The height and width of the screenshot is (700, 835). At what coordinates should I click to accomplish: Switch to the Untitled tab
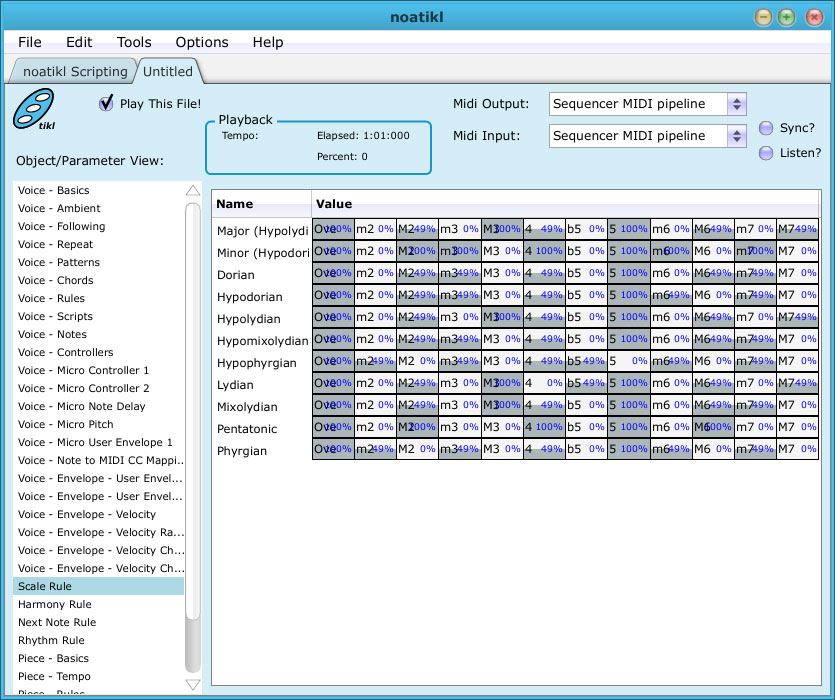[x=168, y=71]
